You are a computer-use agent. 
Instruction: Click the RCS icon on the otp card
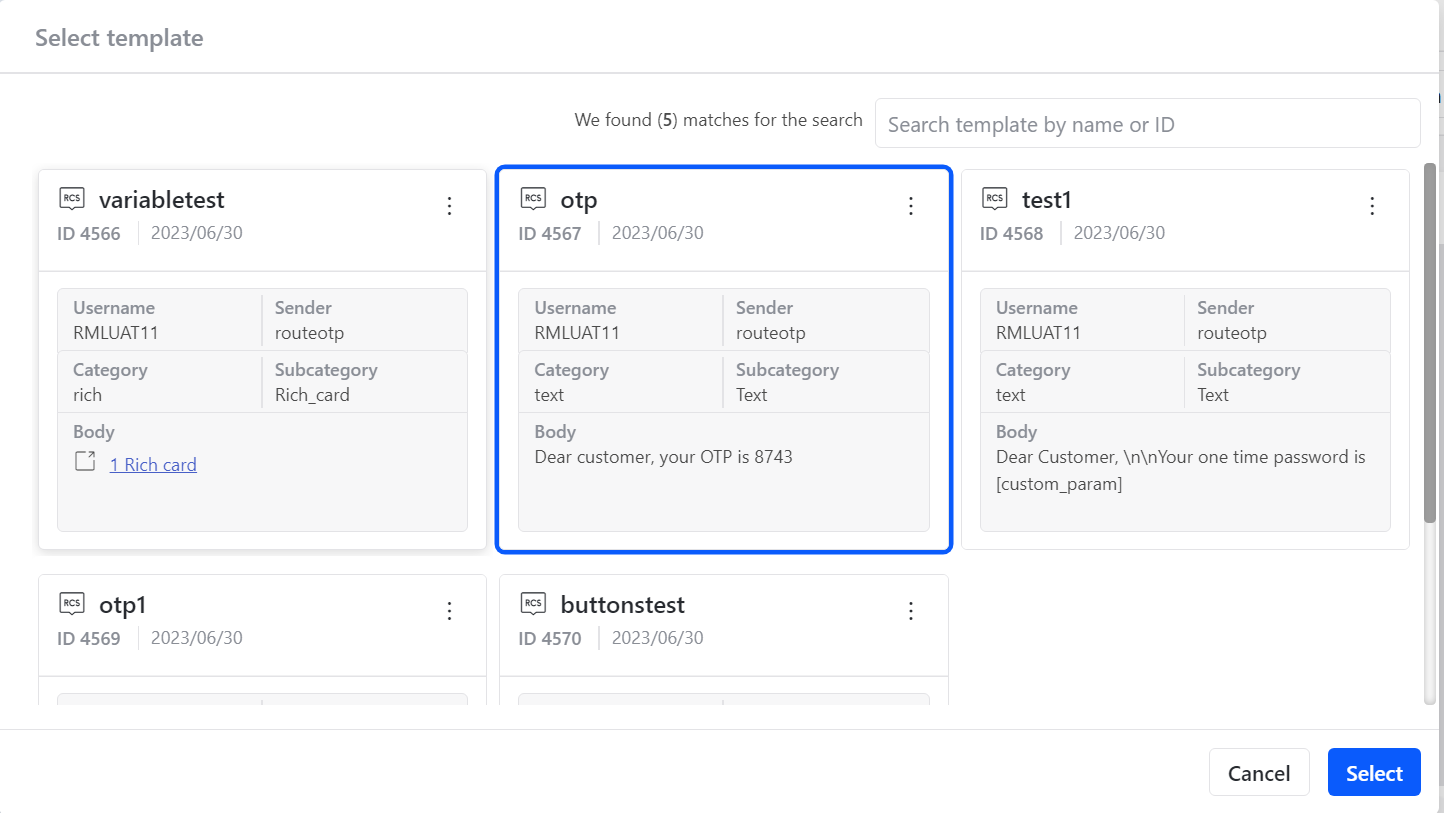click(x=533, y=198)
